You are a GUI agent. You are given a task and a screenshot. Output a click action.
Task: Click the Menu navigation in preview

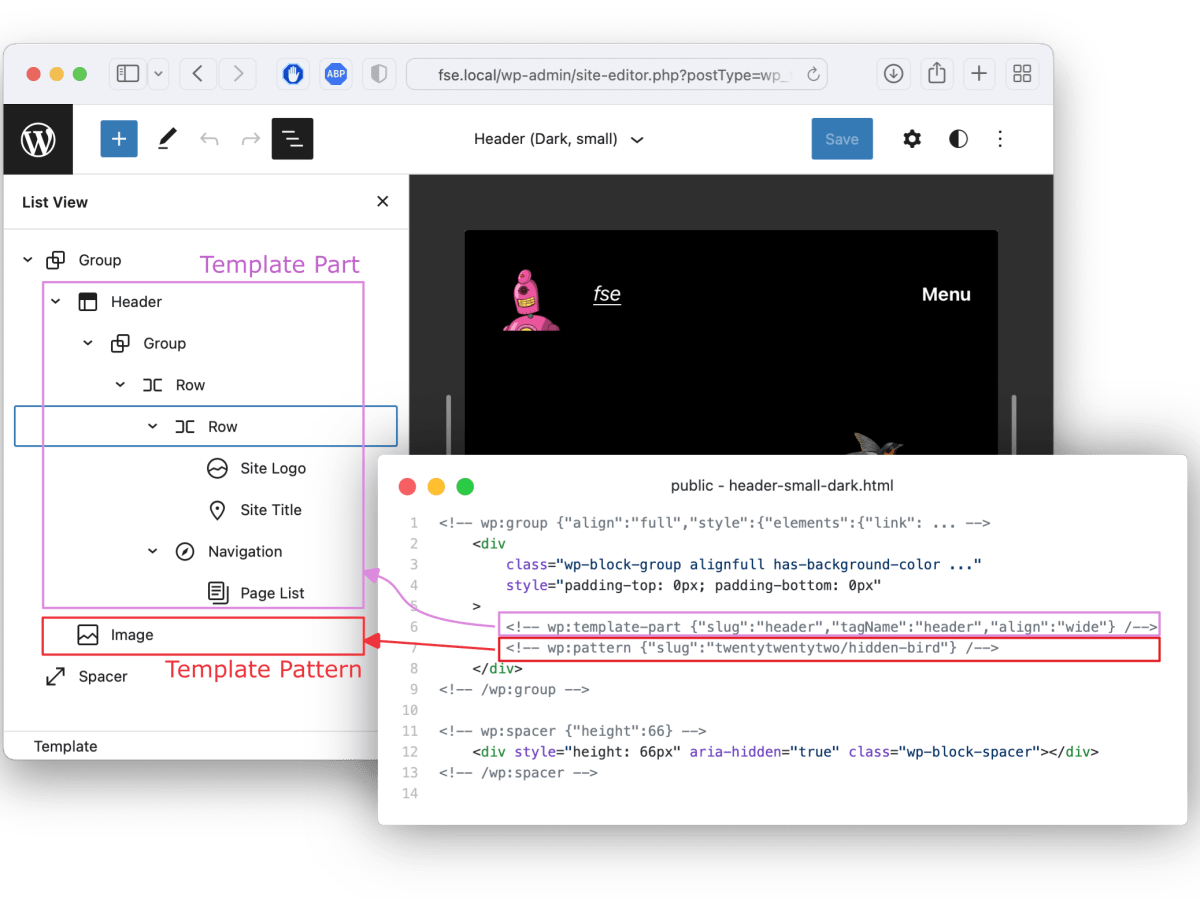pos(945,294)
